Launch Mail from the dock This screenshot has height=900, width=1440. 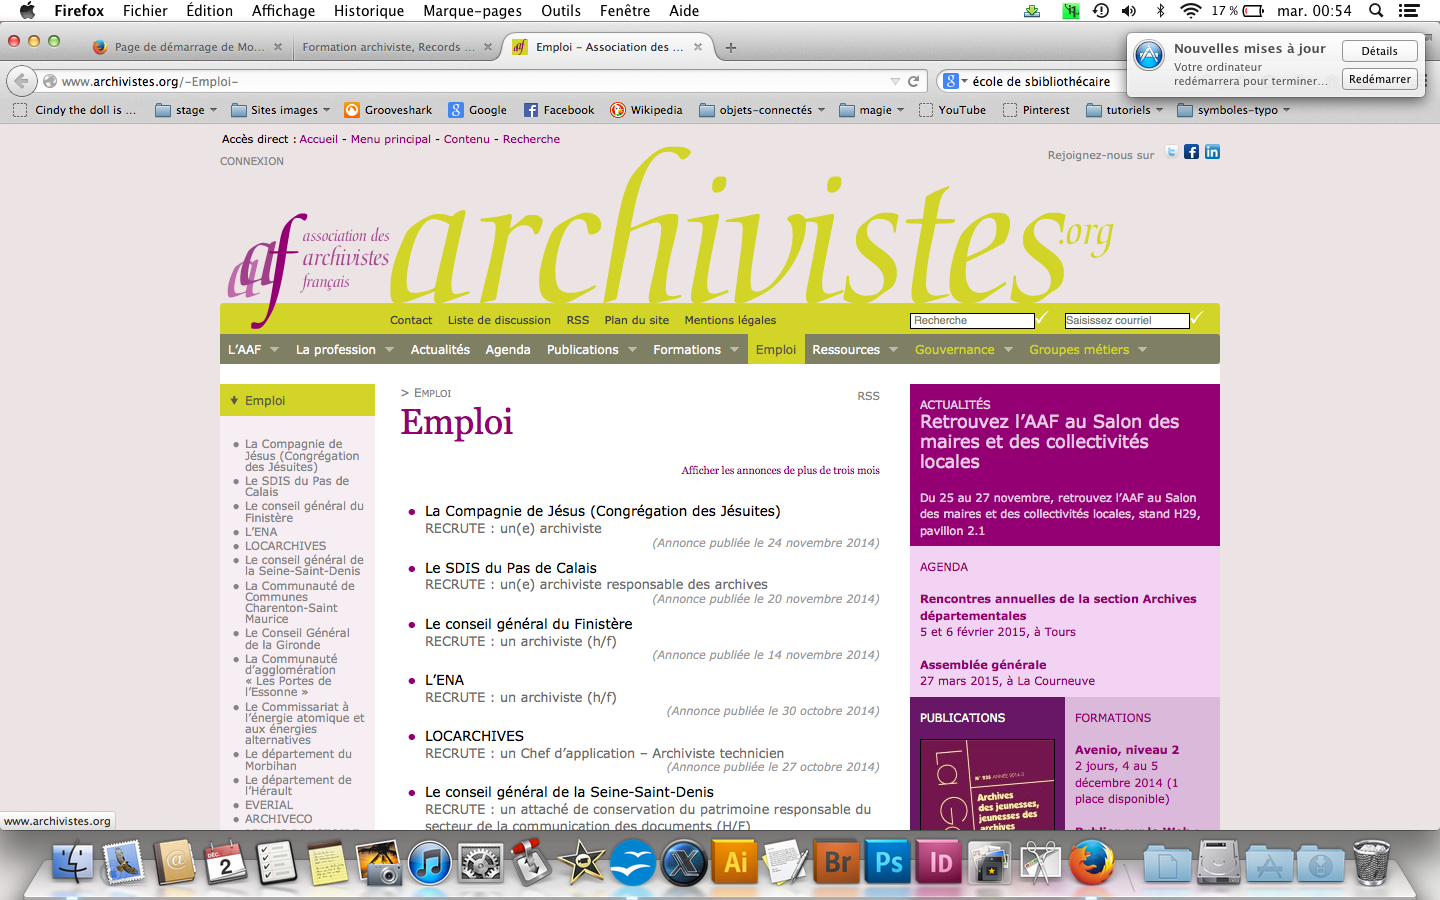click(123, 862)
